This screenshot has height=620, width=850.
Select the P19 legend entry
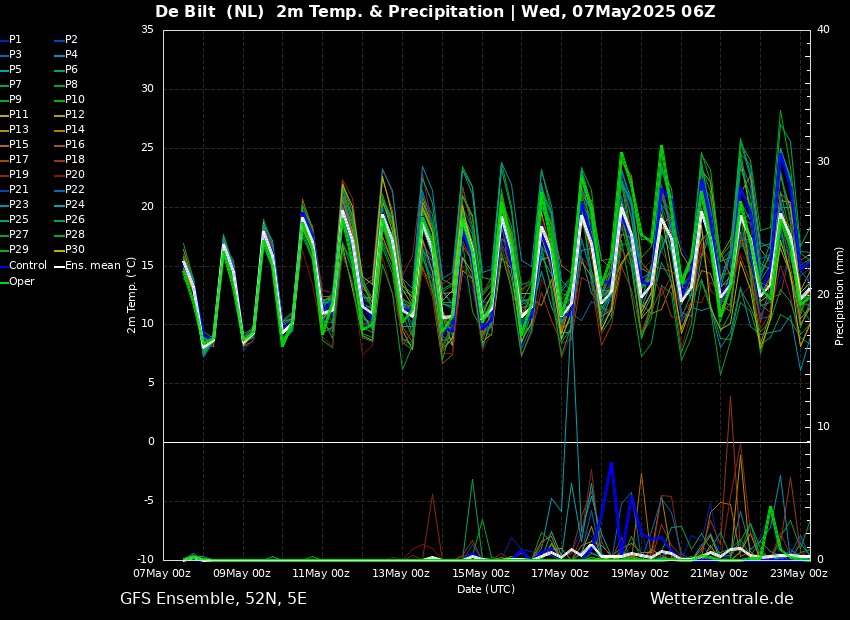(18, 175)
